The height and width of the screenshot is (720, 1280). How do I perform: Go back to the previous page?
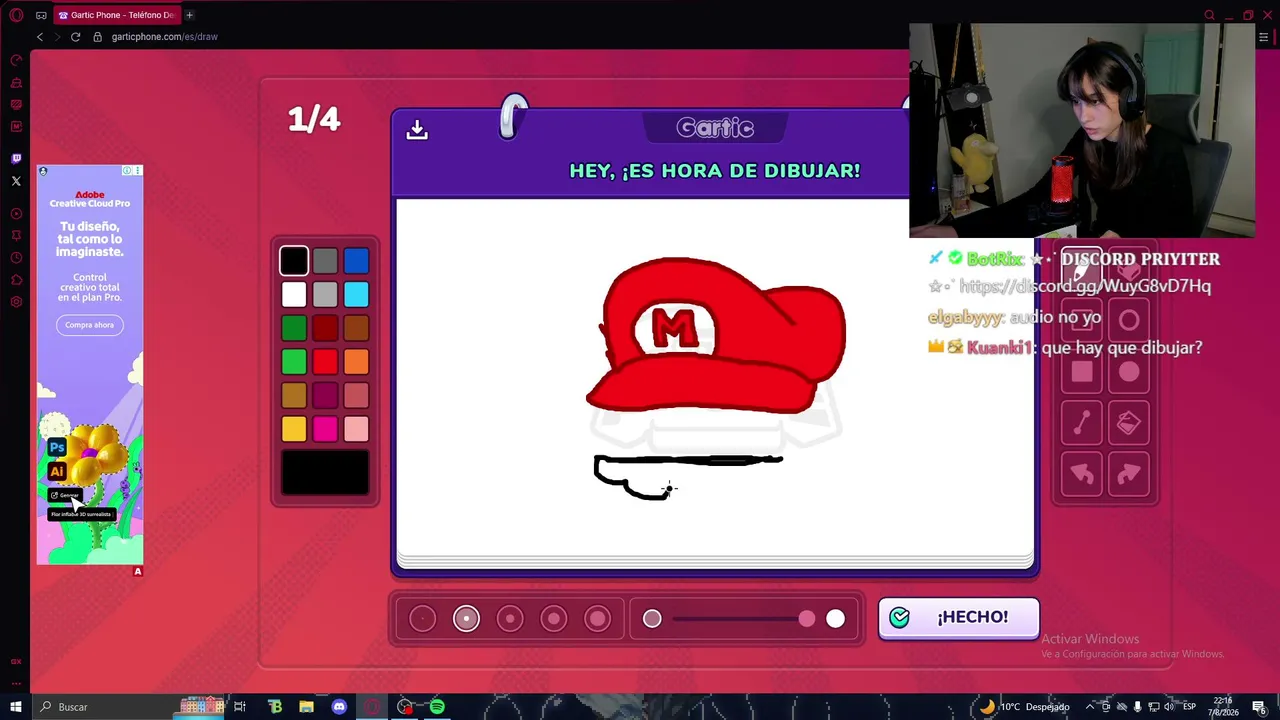click(x=40, y=37)
